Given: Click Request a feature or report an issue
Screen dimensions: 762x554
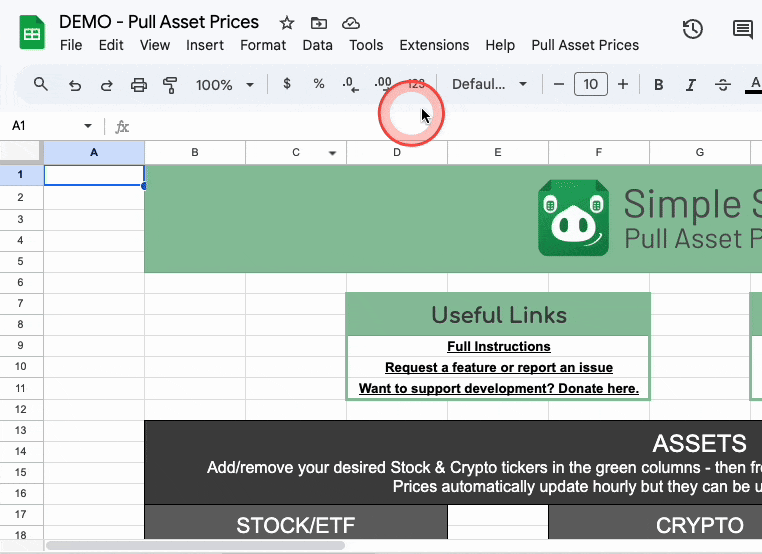Looking at the screenshot, I should tap(499, 367).
